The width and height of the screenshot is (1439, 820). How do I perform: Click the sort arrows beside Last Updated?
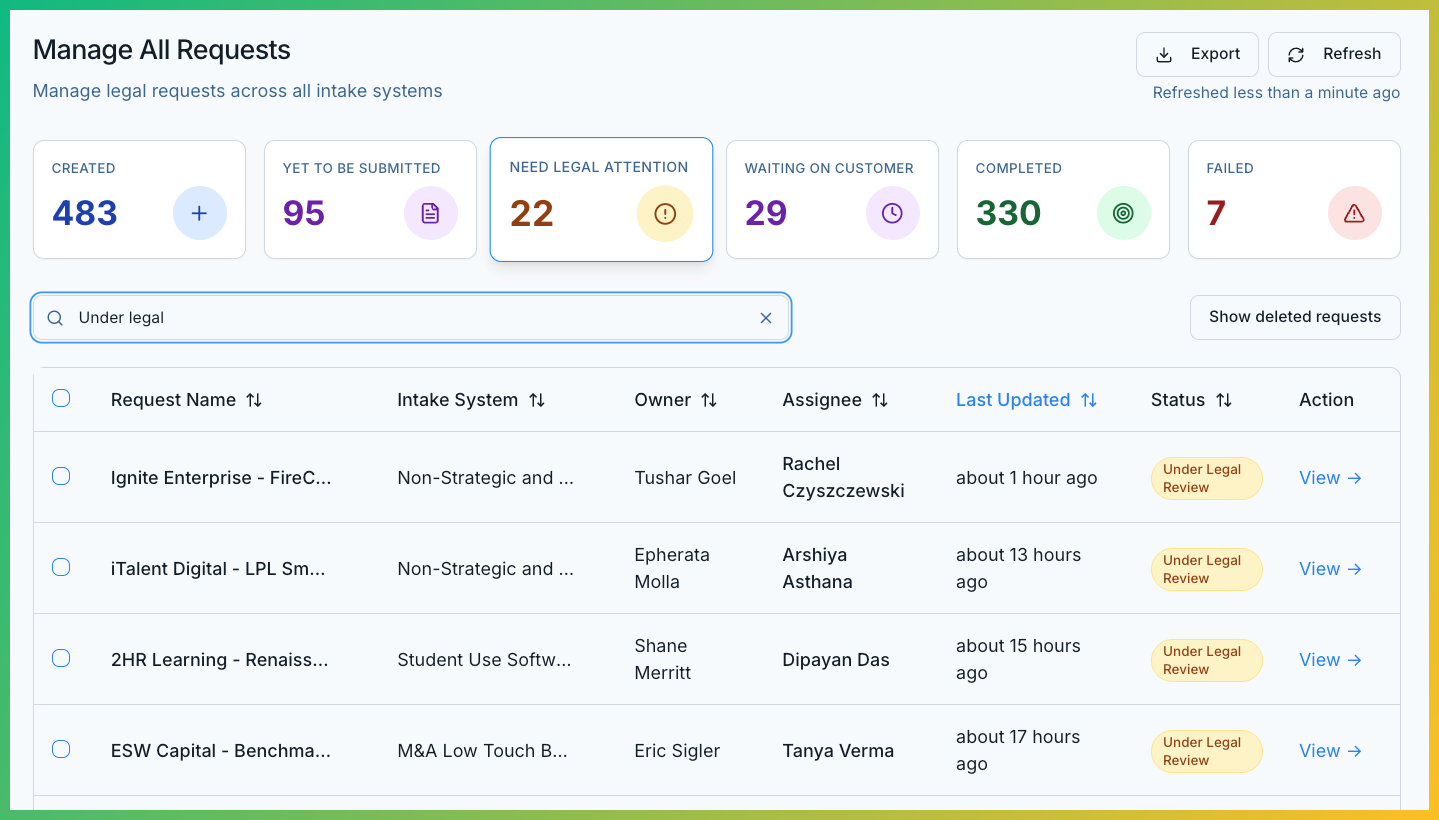(x=1089, y=399)
